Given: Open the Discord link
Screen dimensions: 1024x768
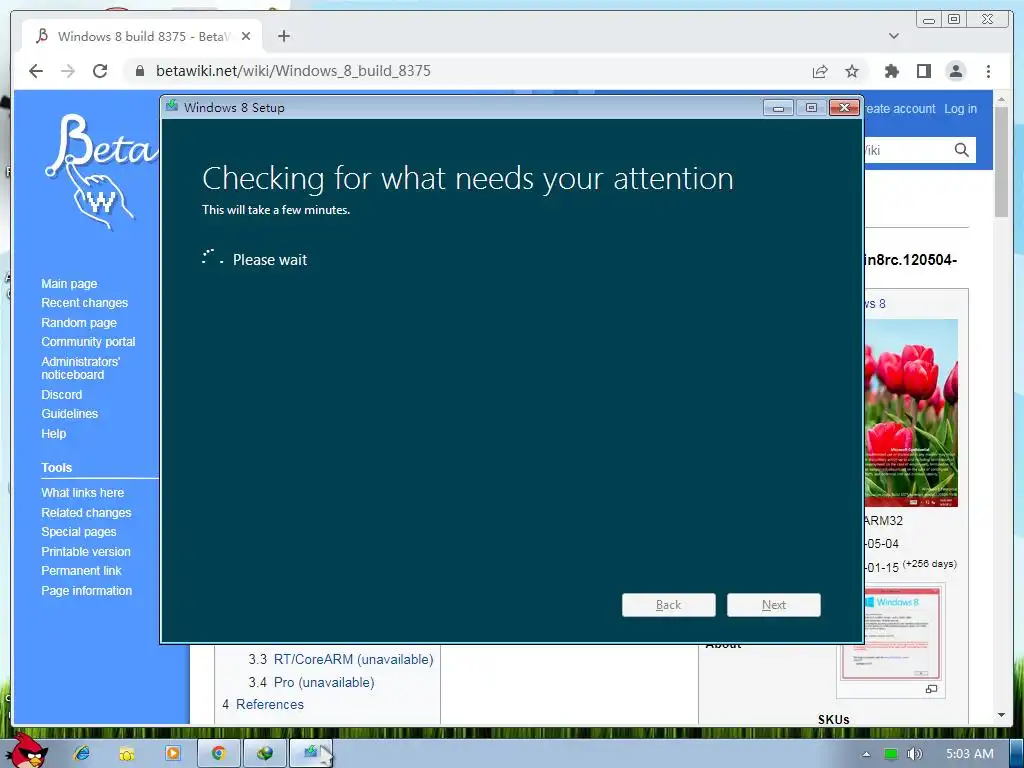Looking at the screenshot, I should (61, 394).
